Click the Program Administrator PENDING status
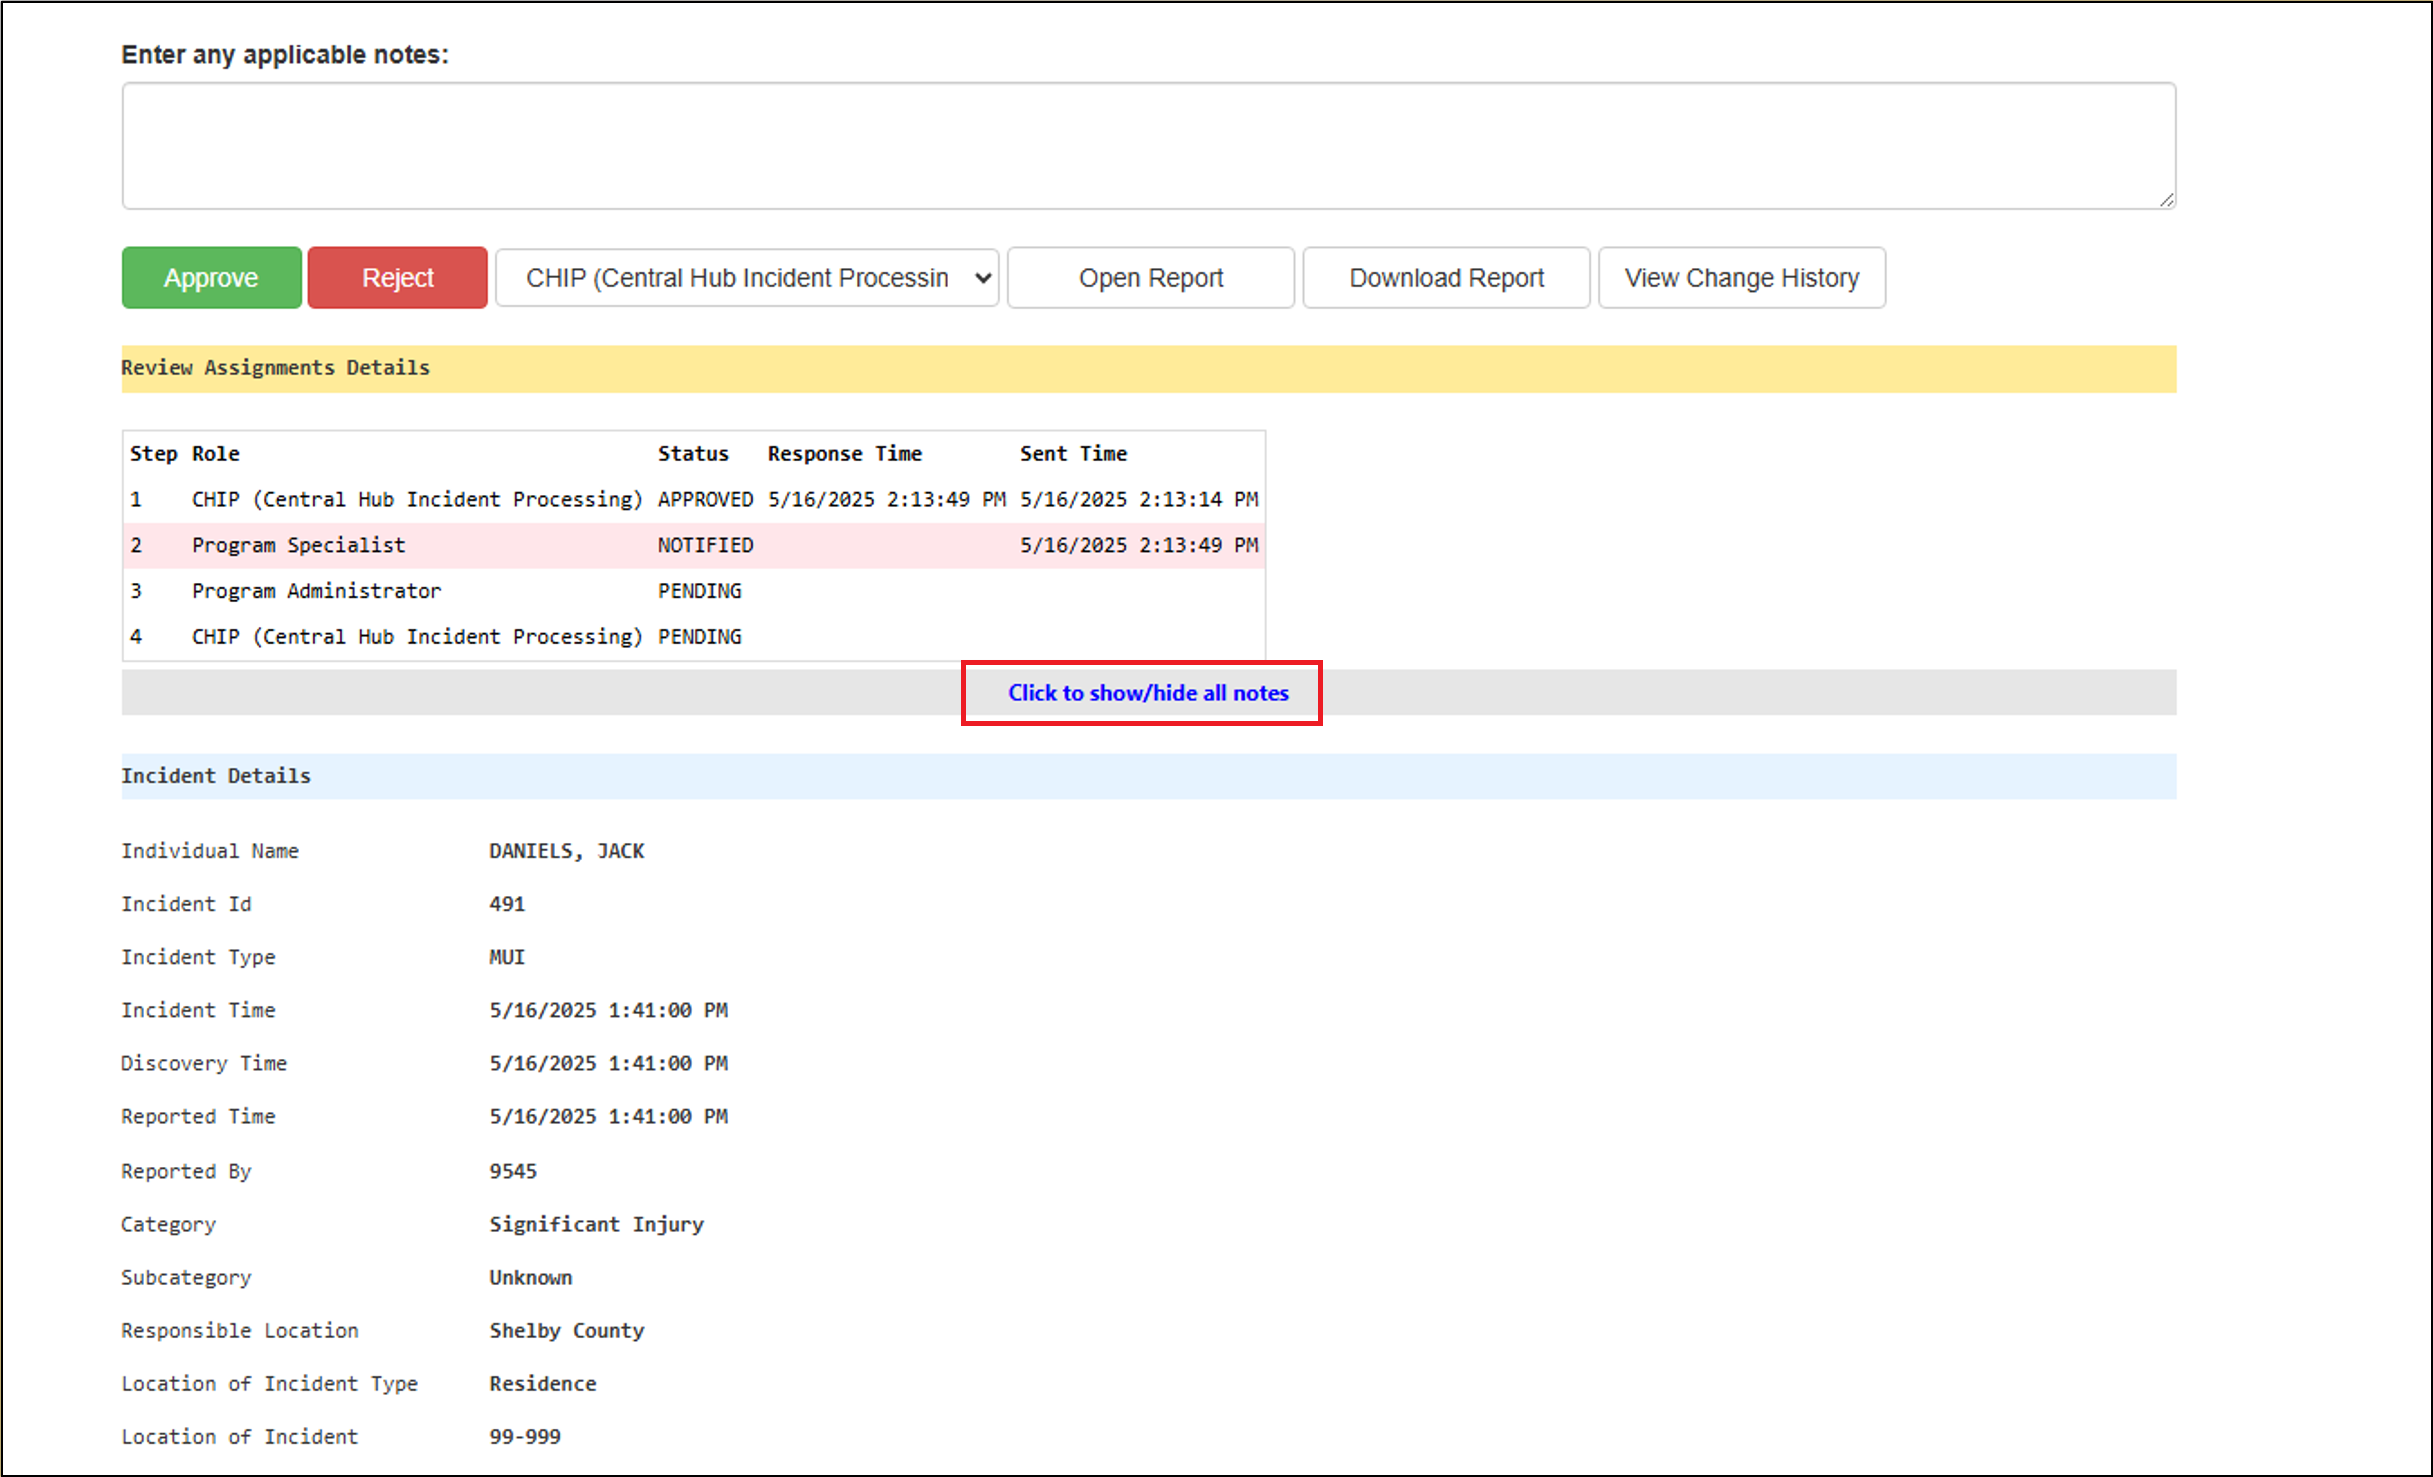The image size is (2433, 1477). pos(699,591)
